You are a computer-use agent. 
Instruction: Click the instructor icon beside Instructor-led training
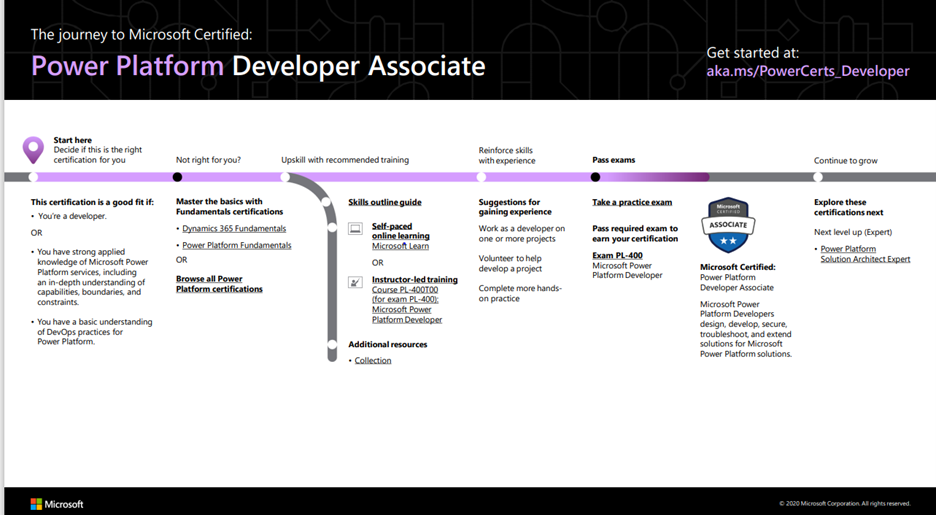point(355,282)
